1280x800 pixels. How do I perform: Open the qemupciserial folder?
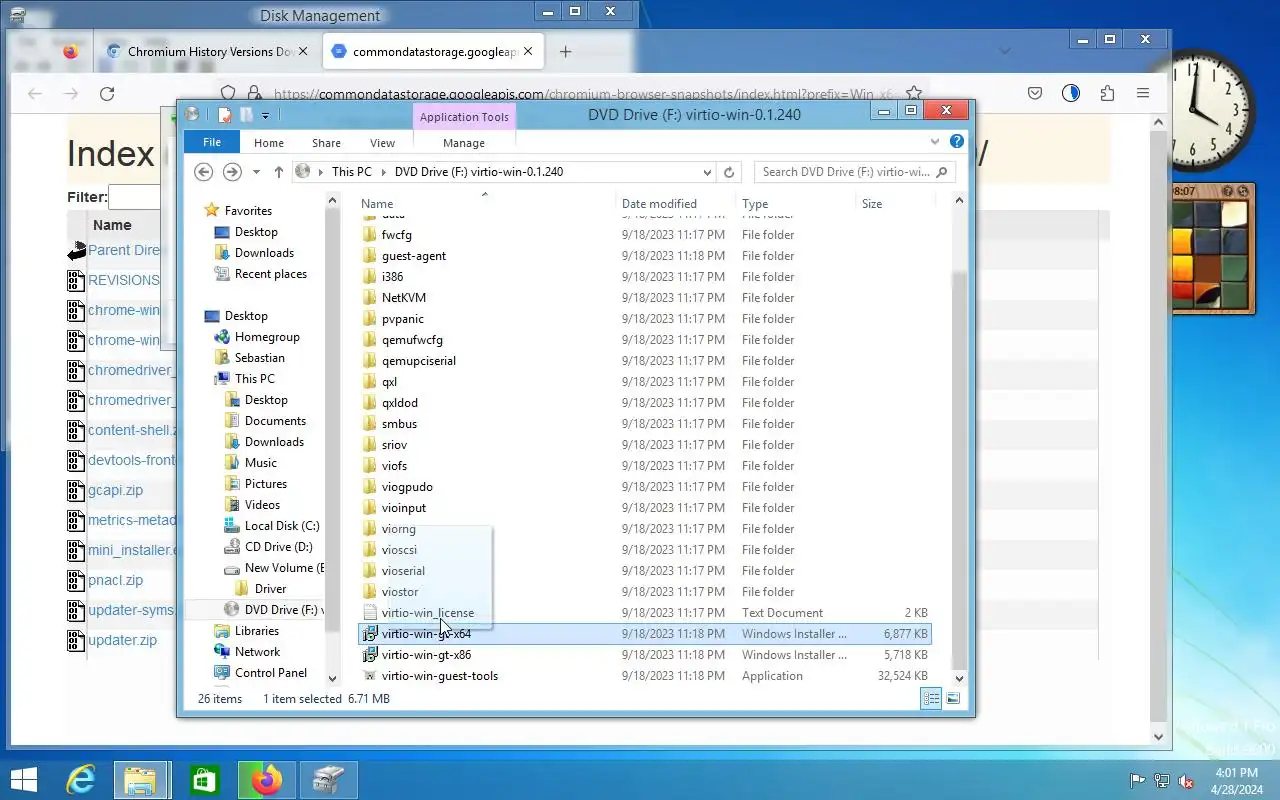click(x=418, y=361)
